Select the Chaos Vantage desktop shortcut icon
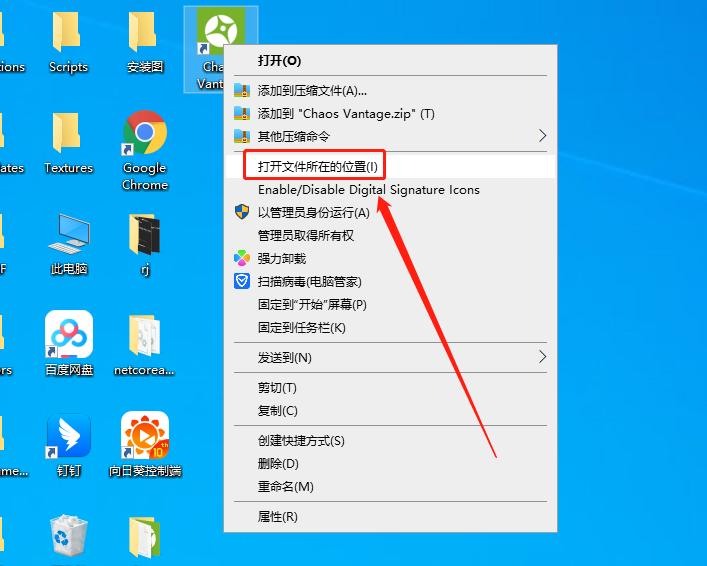The height and width of the screenshot is (566, 707). click(x=216, y=35)
